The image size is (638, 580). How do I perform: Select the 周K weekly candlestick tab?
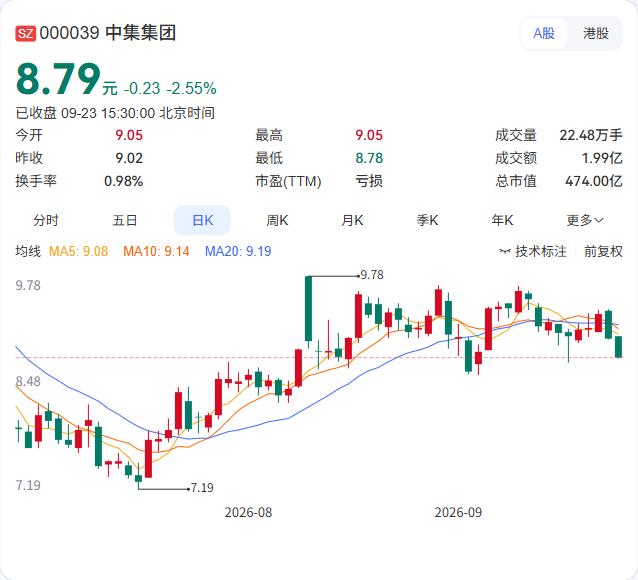tap(277, 221)
